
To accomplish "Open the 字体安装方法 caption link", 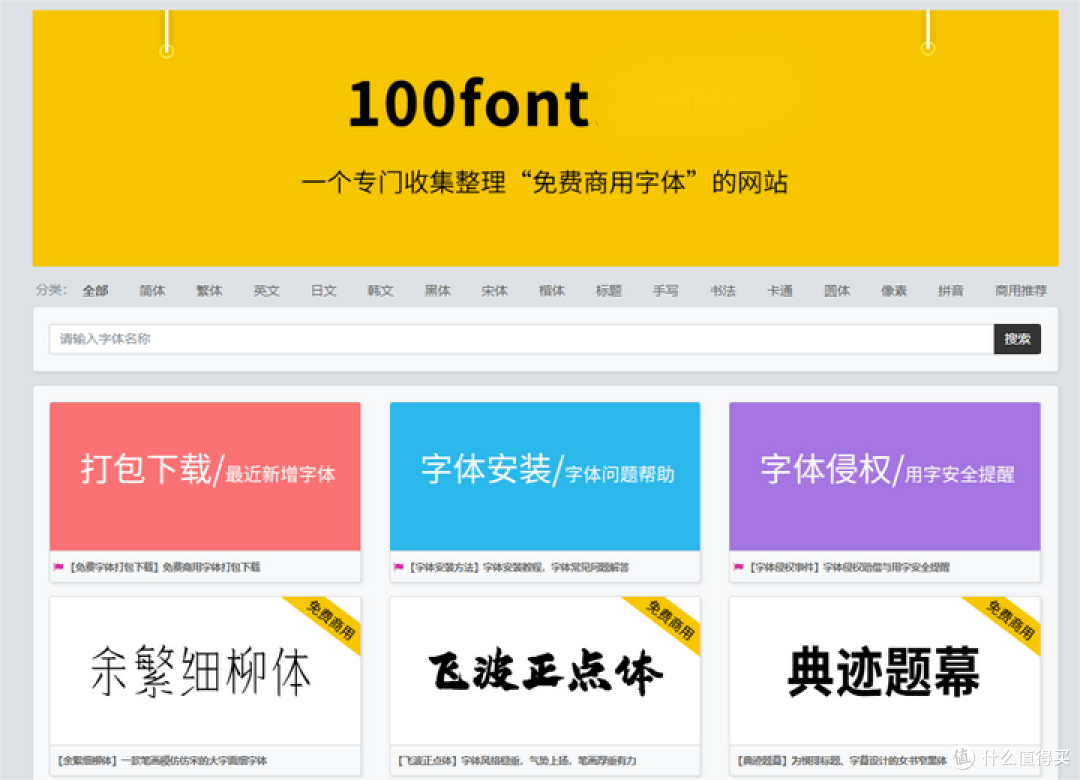I will tap(519, 567).
